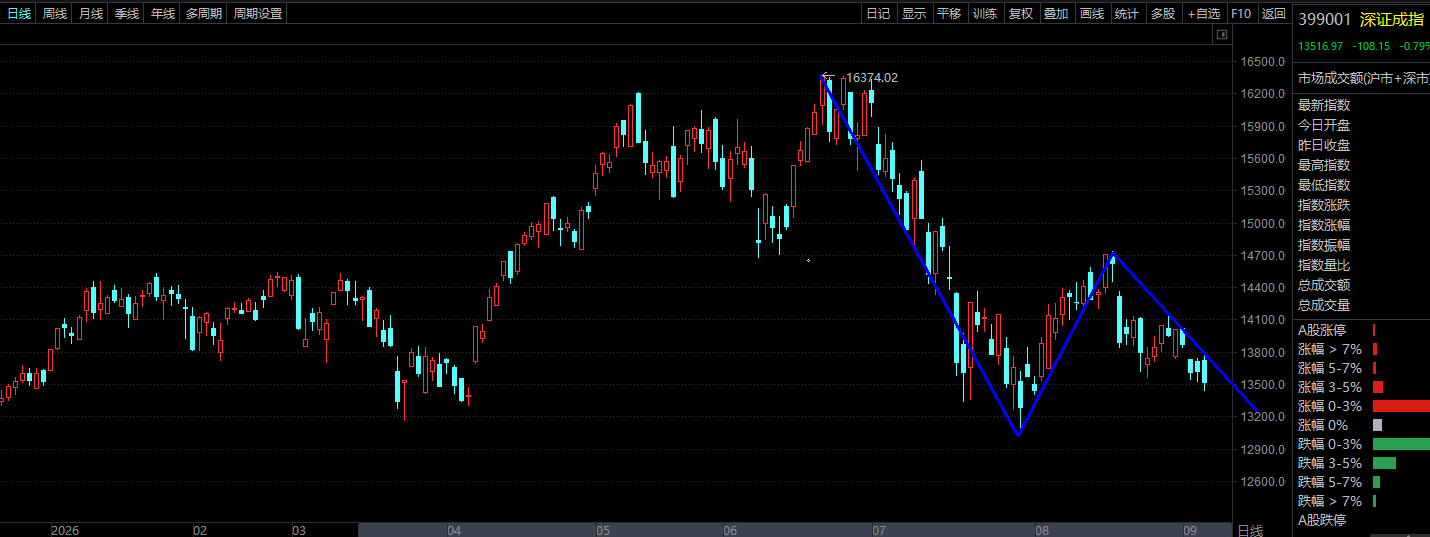Image resolution: width=1430 pixels, height=537 pixels.
Task: Activate the 平移 pan tool
Action: click(x=949, y=13)
